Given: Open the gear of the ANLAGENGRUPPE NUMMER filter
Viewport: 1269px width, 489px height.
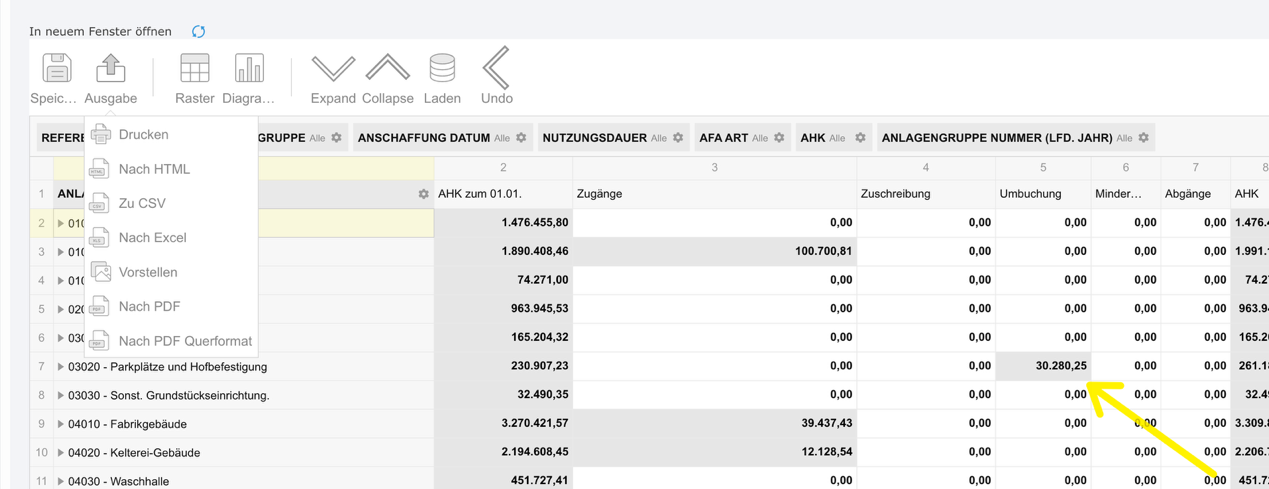Looking at the screenshot, I should 1144,138.
